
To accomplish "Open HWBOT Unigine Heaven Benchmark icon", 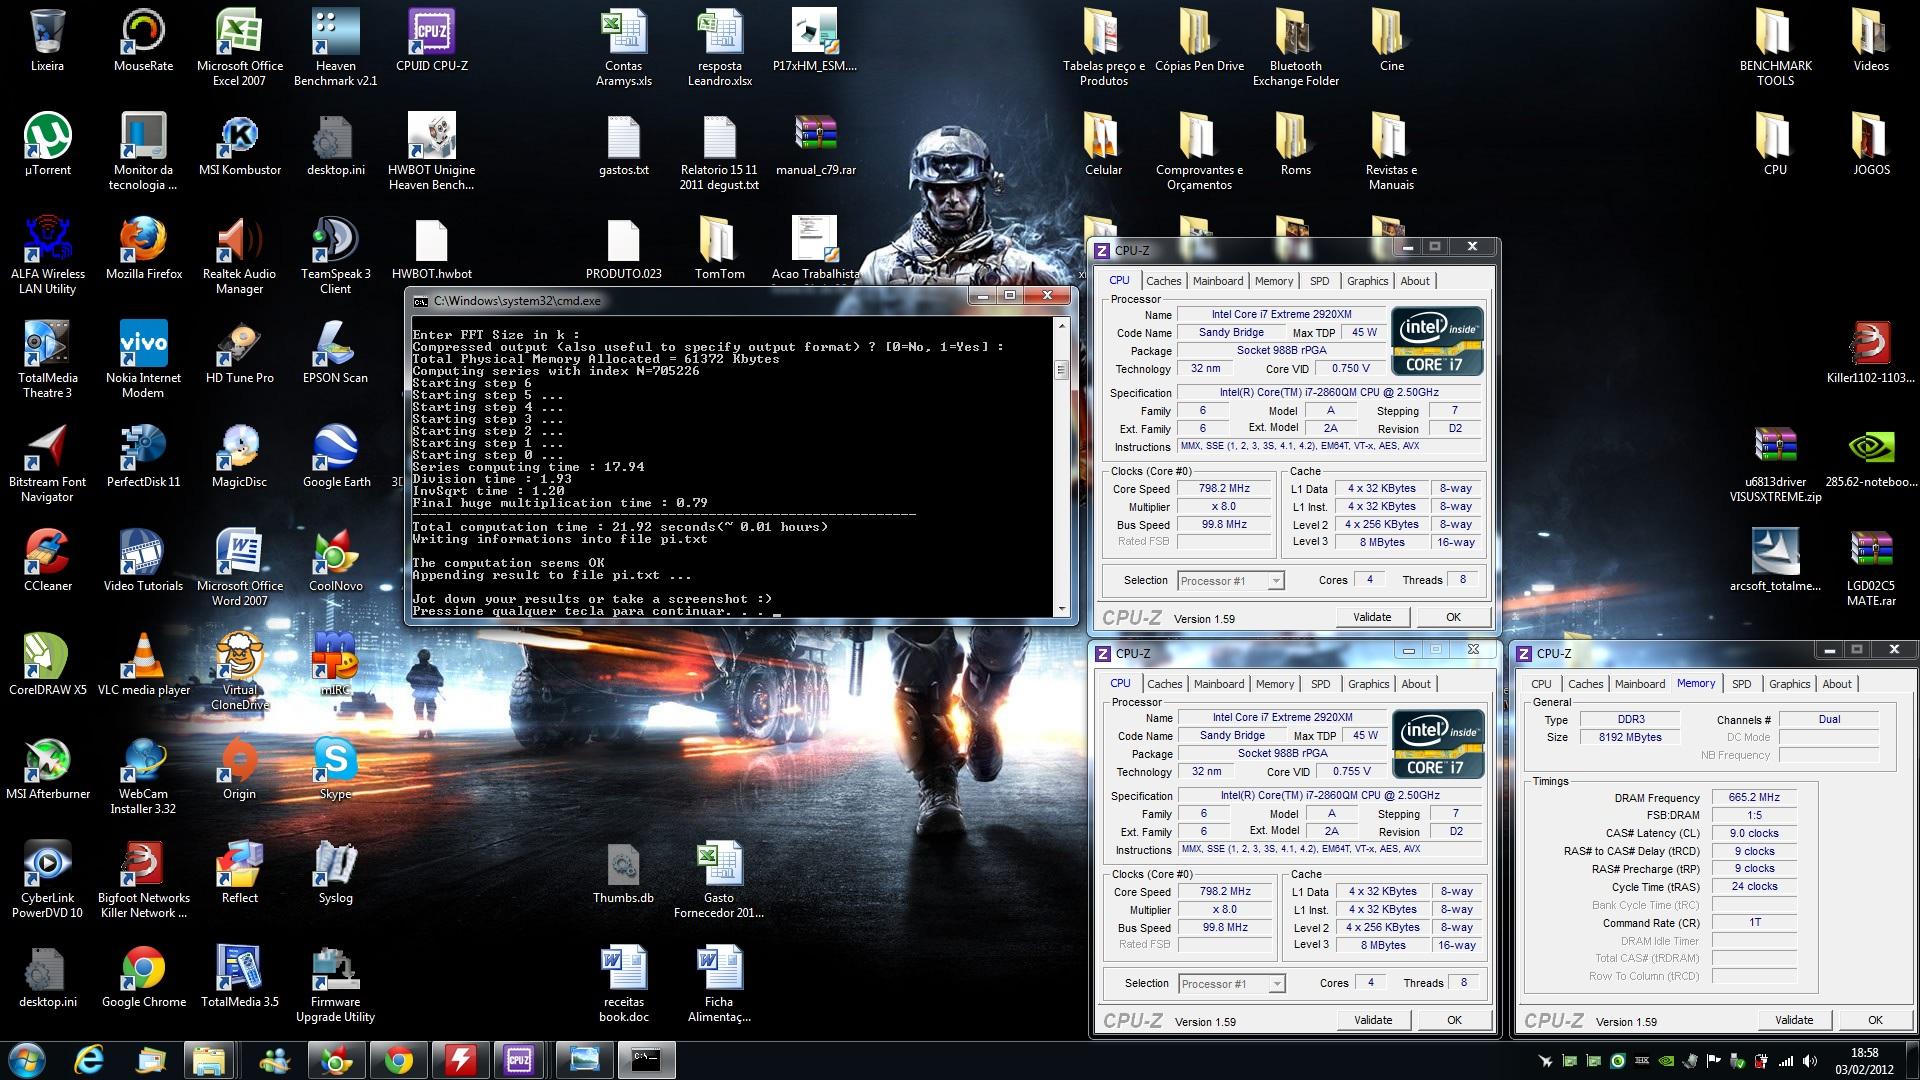I will pos(431,152).
